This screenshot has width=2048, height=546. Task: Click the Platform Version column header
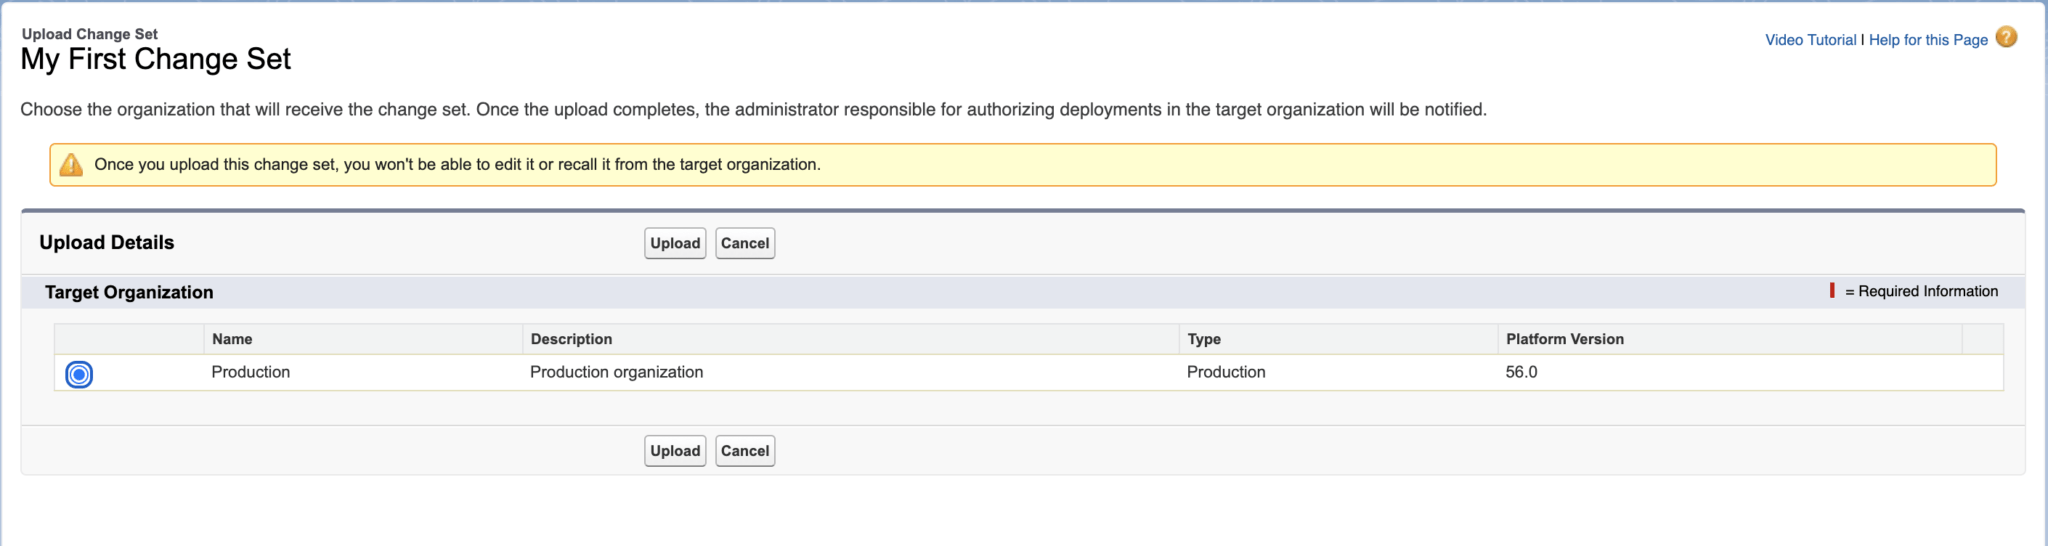pyautogui.click(x=1565, y=339)
